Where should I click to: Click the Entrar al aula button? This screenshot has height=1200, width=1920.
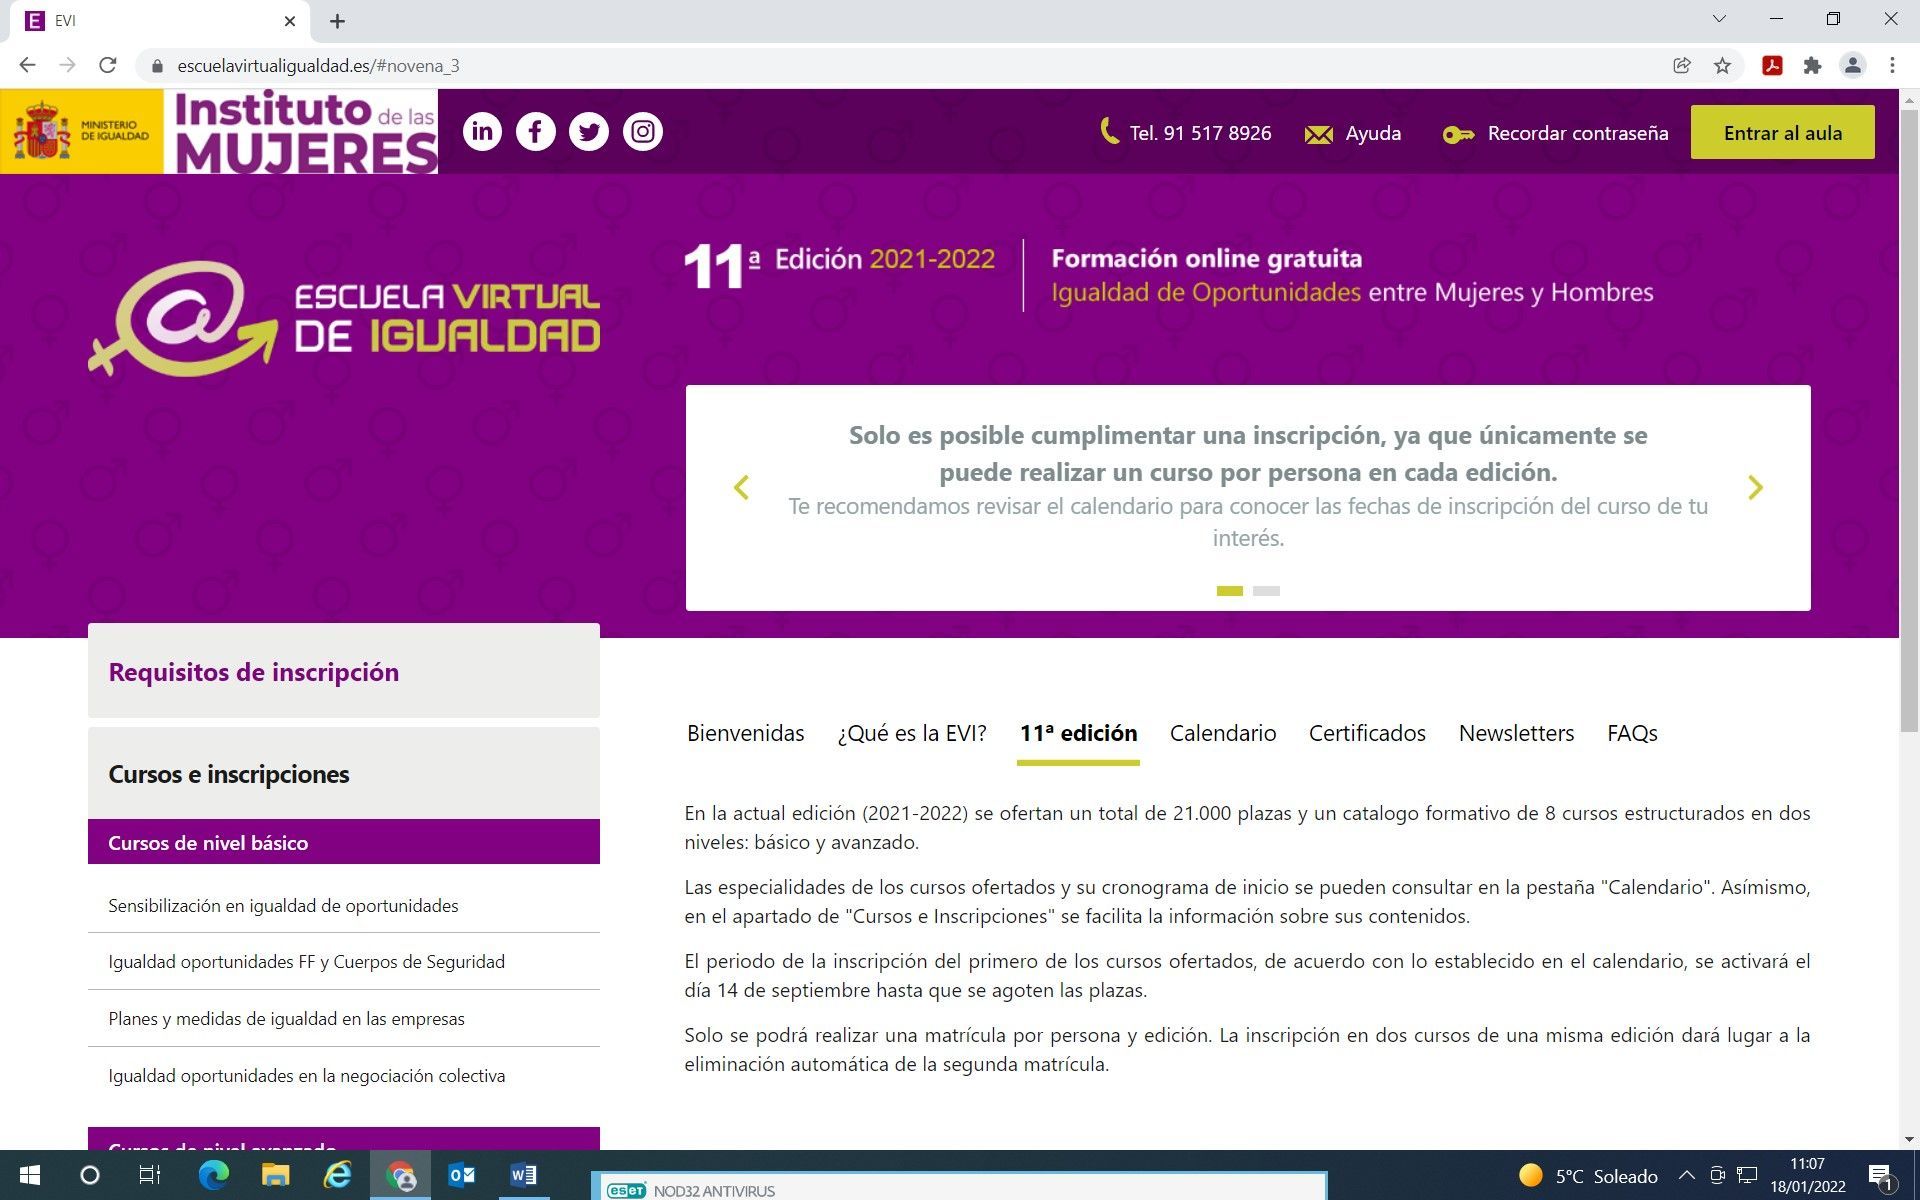1783,133
